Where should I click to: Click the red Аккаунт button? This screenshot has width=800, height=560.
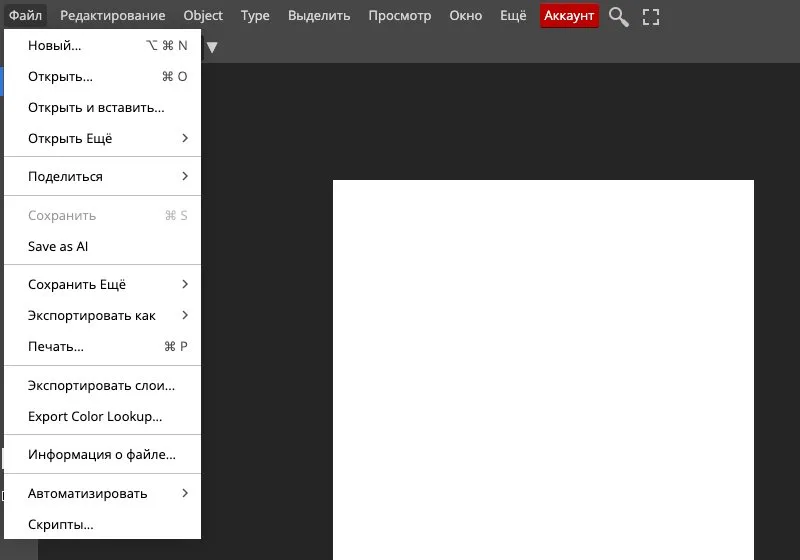569,16
